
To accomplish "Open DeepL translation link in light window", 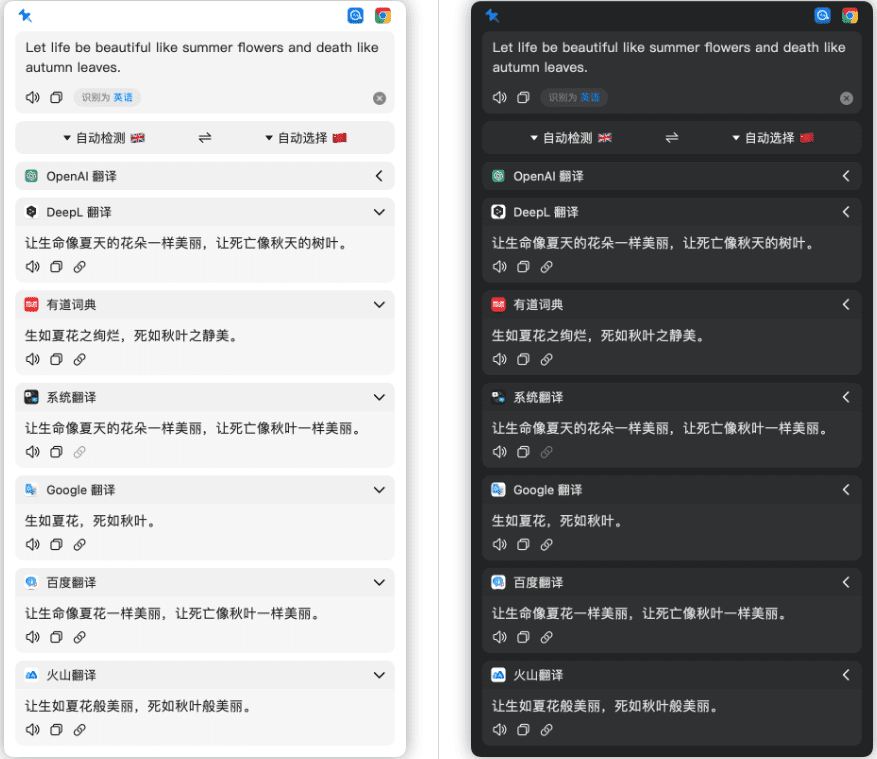I will tap(79, 267).
